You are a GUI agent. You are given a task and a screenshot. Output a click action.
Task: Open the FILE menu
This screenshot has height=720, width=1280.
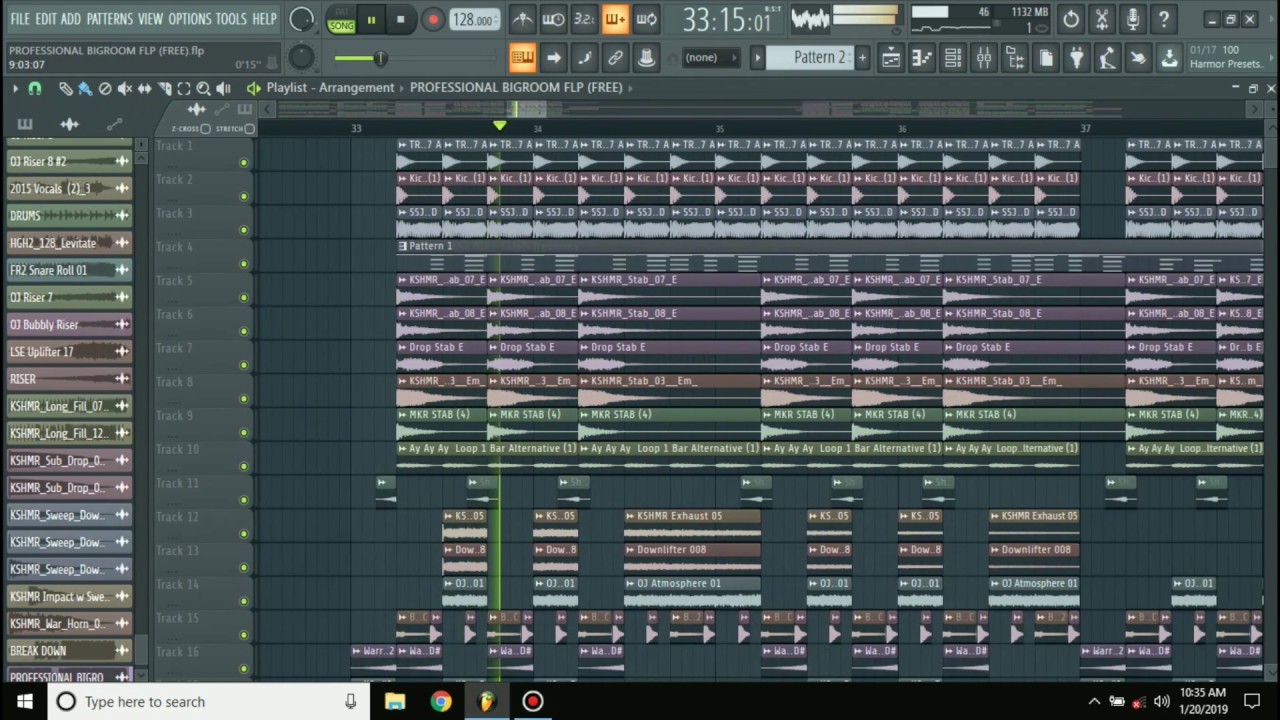click(x=20, y=19)
